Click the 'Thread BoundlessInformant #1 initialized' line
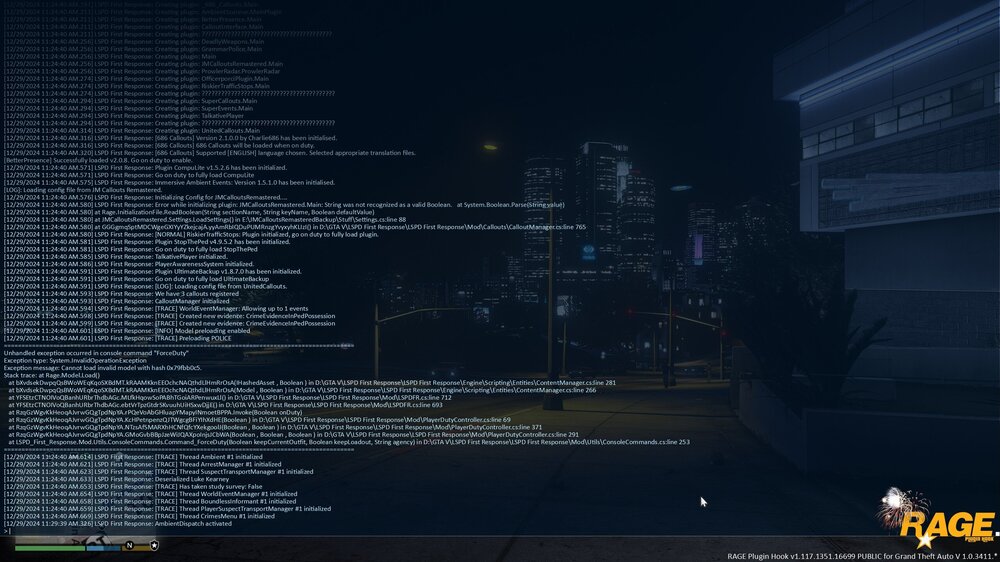This screenshot has width=1000, height=562. pyautogui.click(x=150, y=501)
